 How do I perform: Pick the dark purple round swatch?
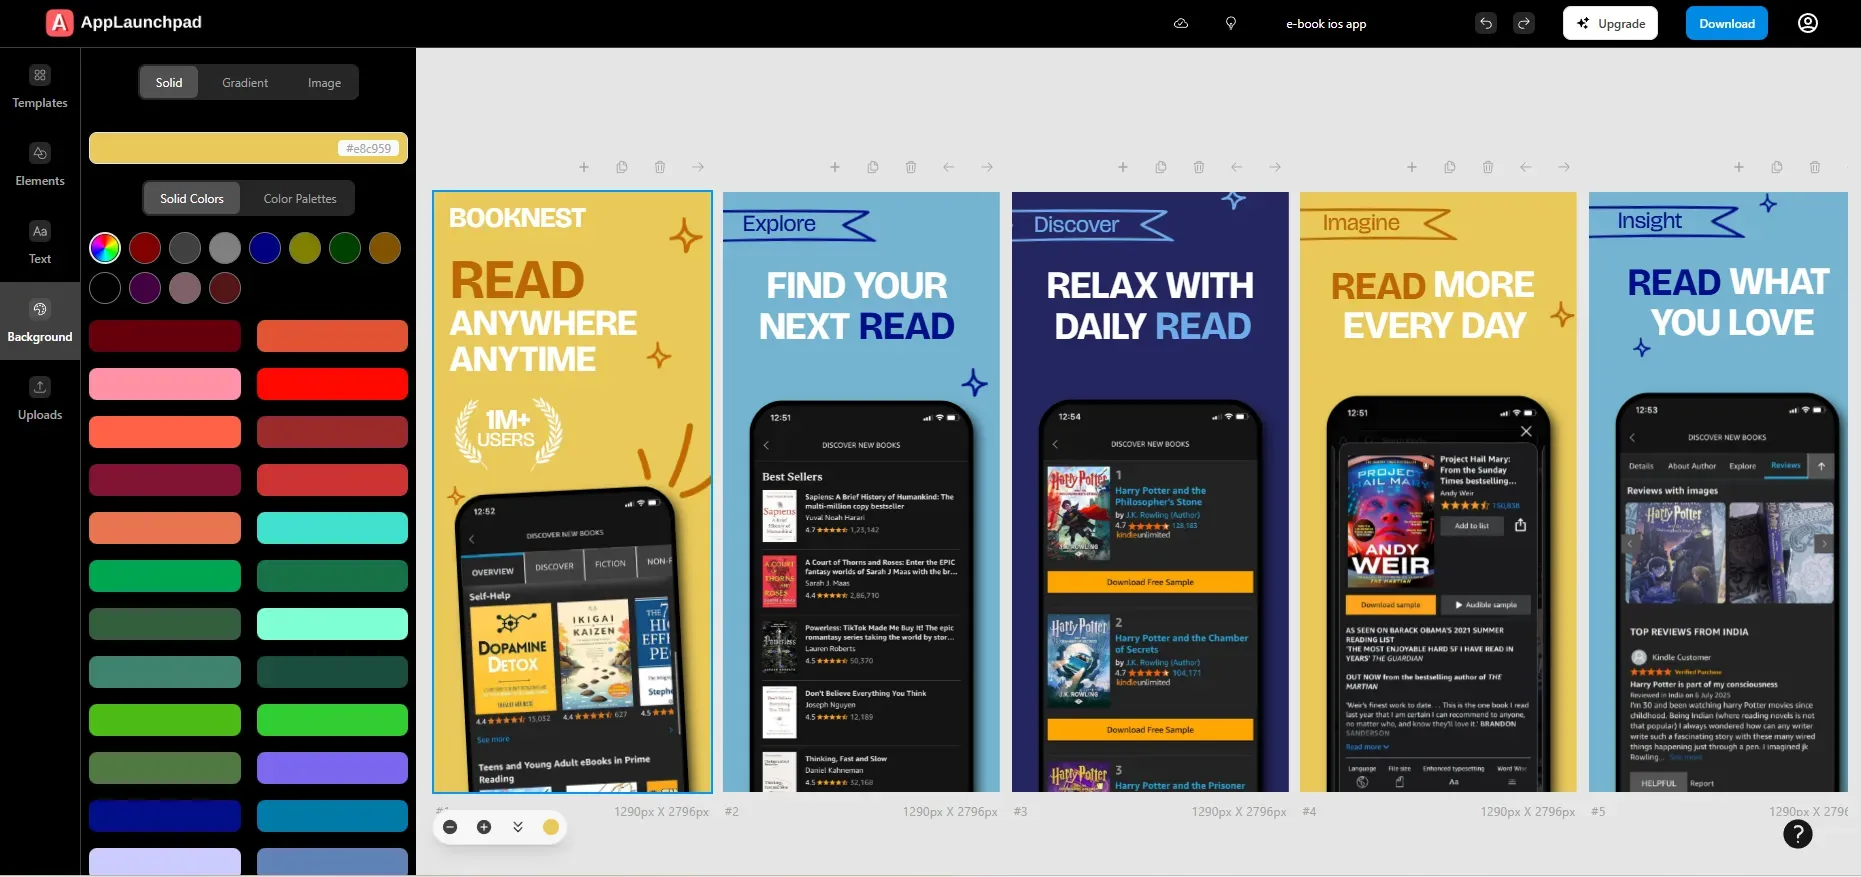[x=145, y=288]
